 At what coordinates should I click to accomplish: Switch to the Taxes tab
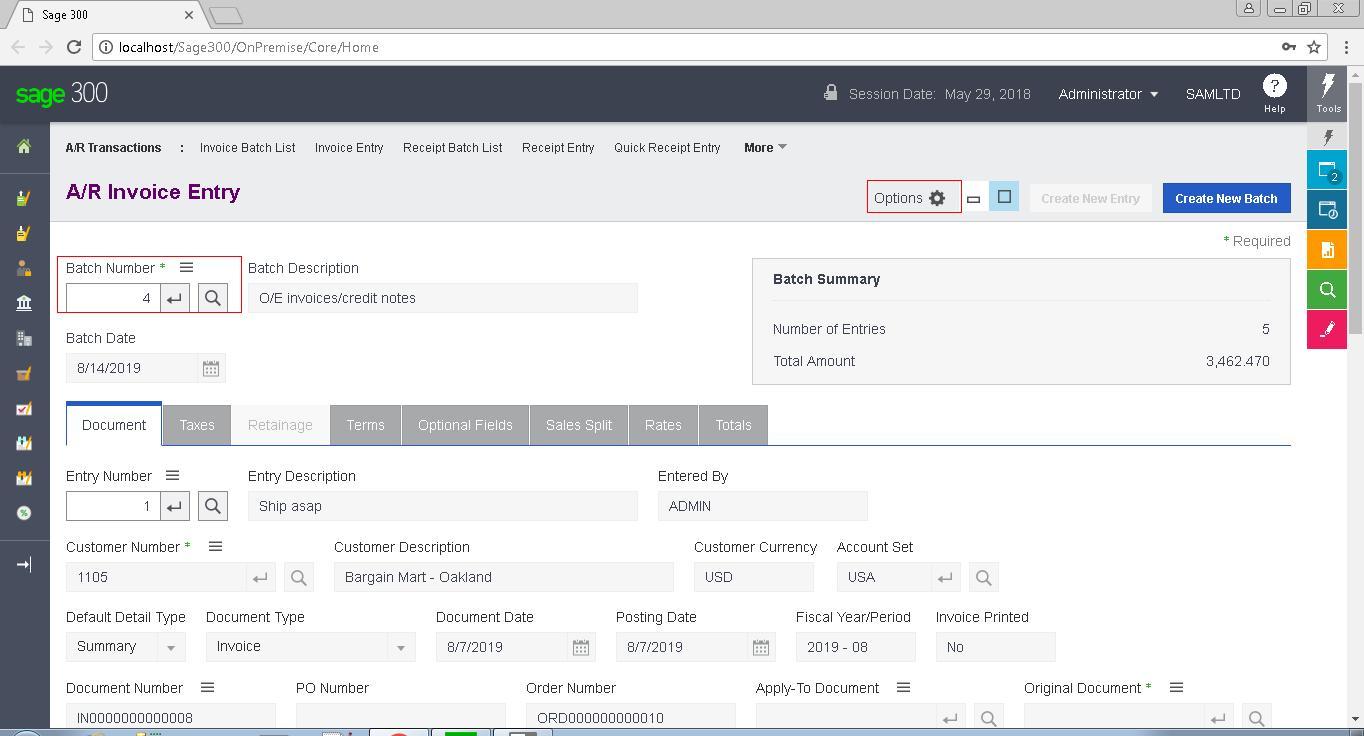[197, 425]
